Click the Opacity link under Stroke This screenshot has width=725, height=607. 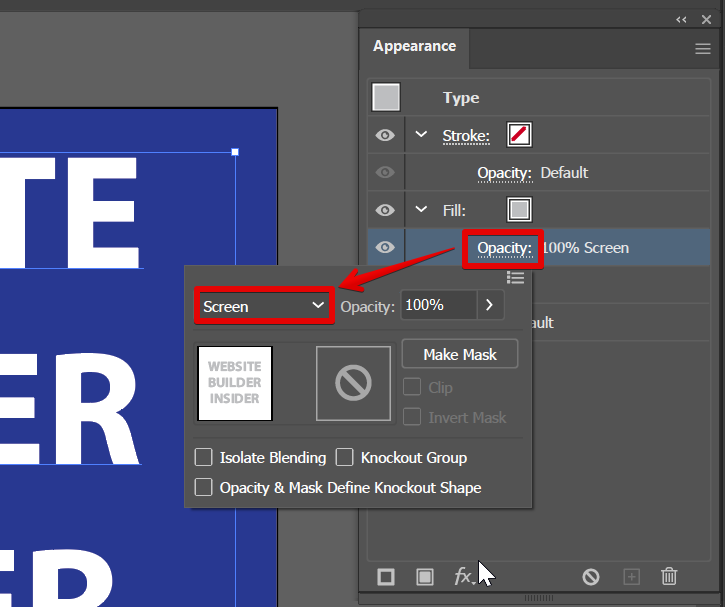point(504,173)
